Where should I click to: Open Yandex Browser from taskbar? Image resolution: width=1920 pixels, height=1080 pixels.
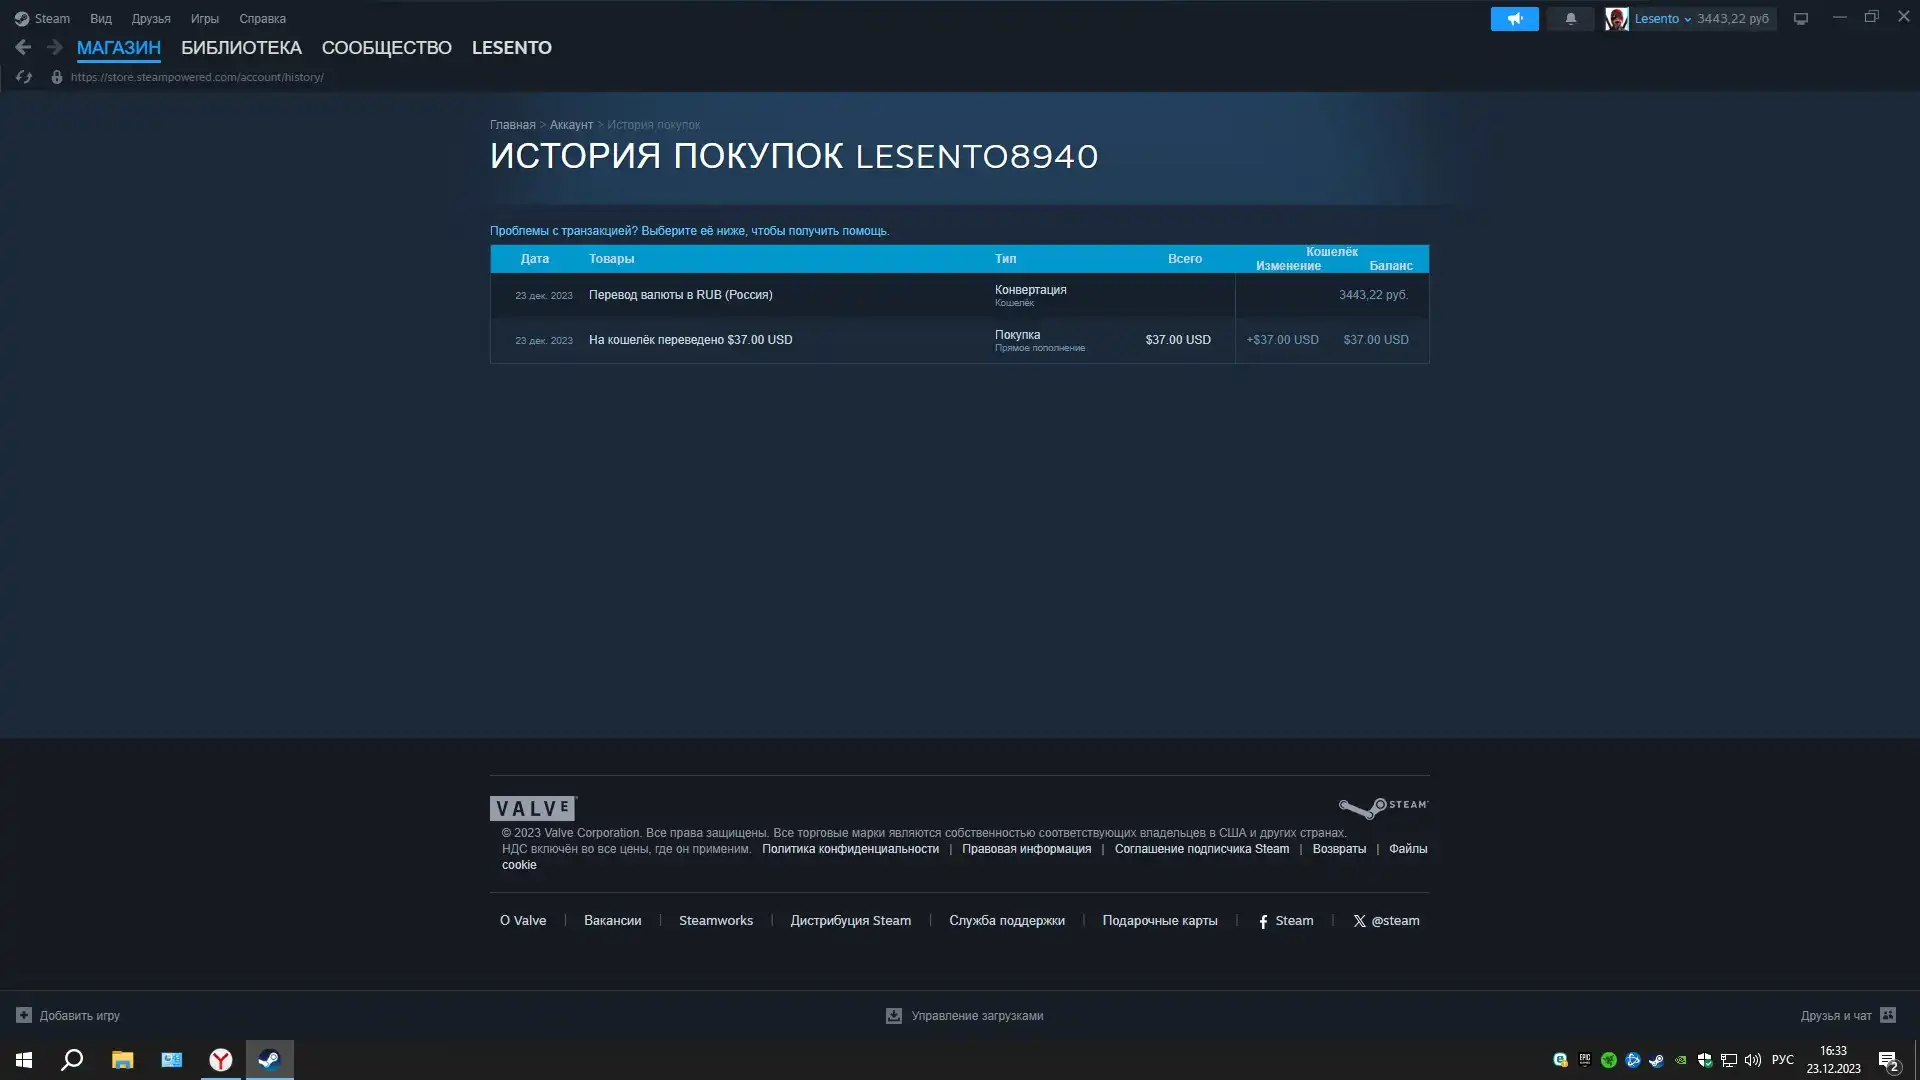coord(220,1060)
